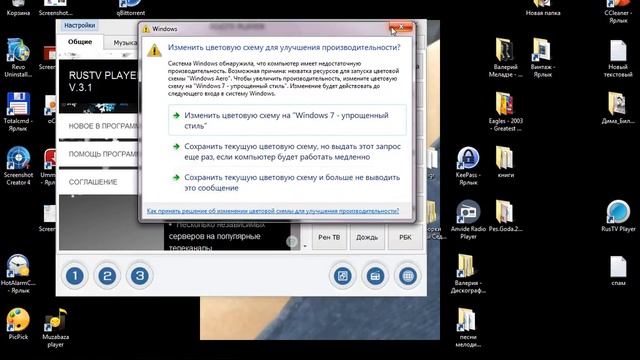Select the Дождь channel button
The height and width of the screenshot is (360, 640).
pyautogui.click(x=367, y=237)
